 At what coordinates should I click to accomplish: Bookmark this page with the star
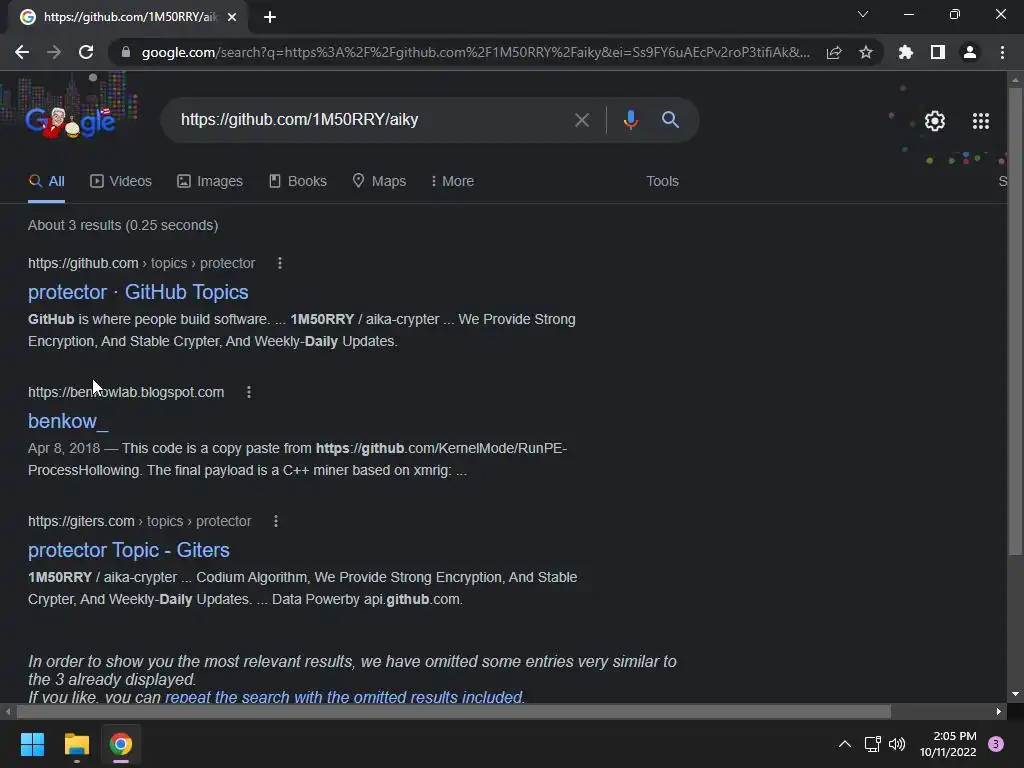coord(866,52)
